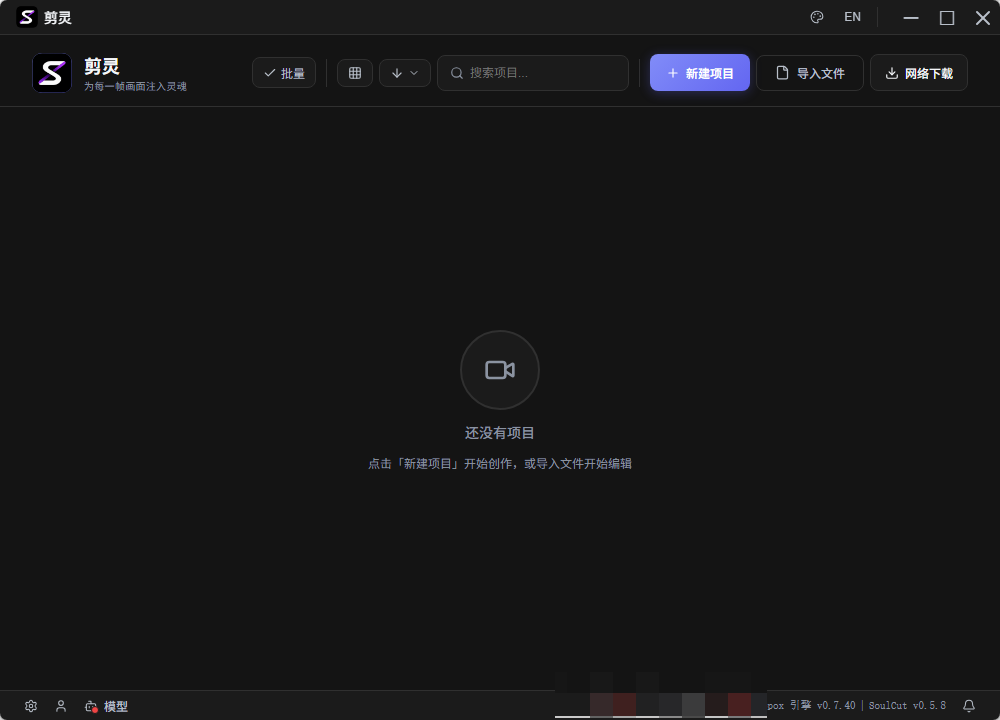The width and height of the screenshot is (1000, 720).
Task: Maximize the 剪灵 window
Action: (x=947, y=17)
